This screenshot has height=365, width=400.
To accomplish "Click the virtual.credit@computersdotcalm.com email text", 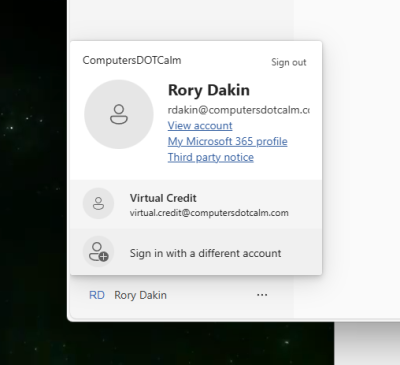I will point(209,213).
